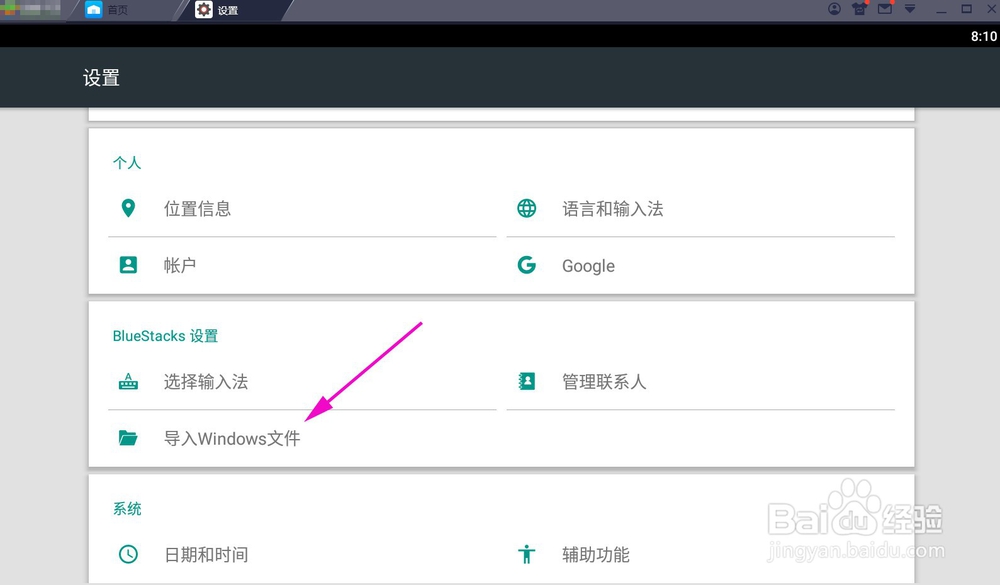Click the keyboard icon beside 选择输入法

[x=128, y=381]
